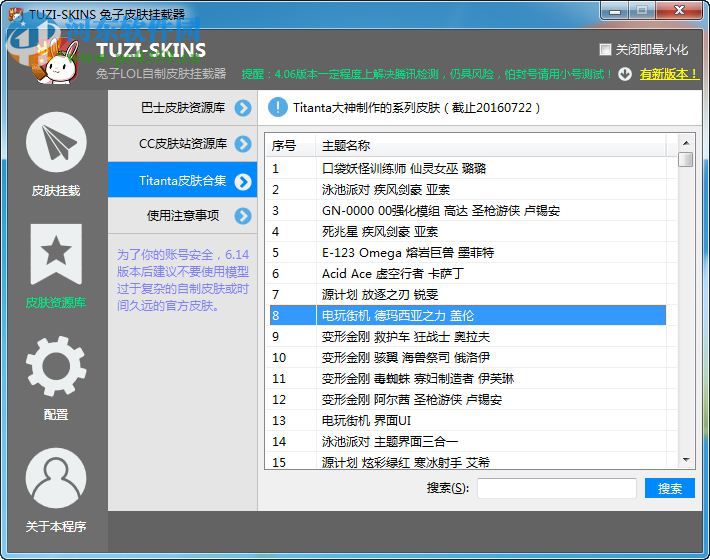Image resolution: width=710 pixels, height=560 pixels.
Task: Select row 源计划 炫彩绿红 寒冰射手 艾希
Action: [466, 461]
